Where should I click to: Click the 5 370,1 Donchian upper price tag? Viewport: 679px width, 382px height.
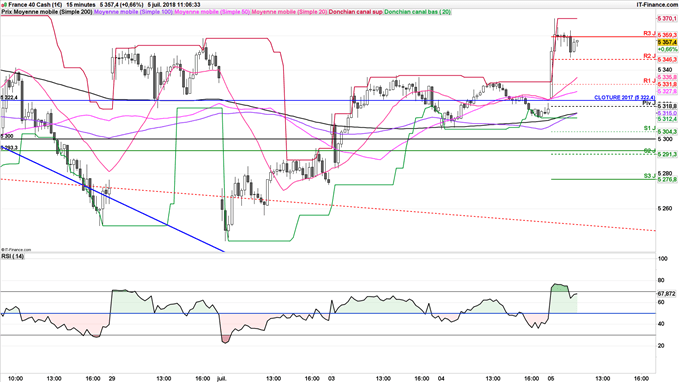point(667,19)
